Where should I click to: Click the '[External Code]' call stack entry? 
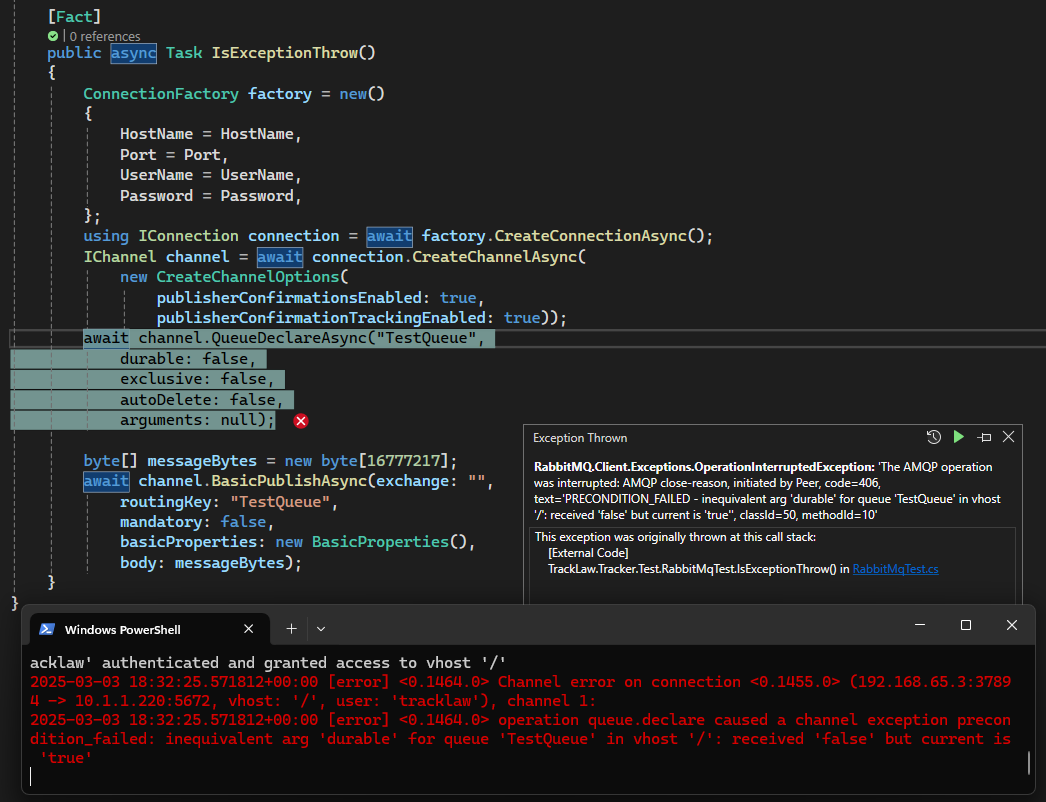(x=588, y=553)
